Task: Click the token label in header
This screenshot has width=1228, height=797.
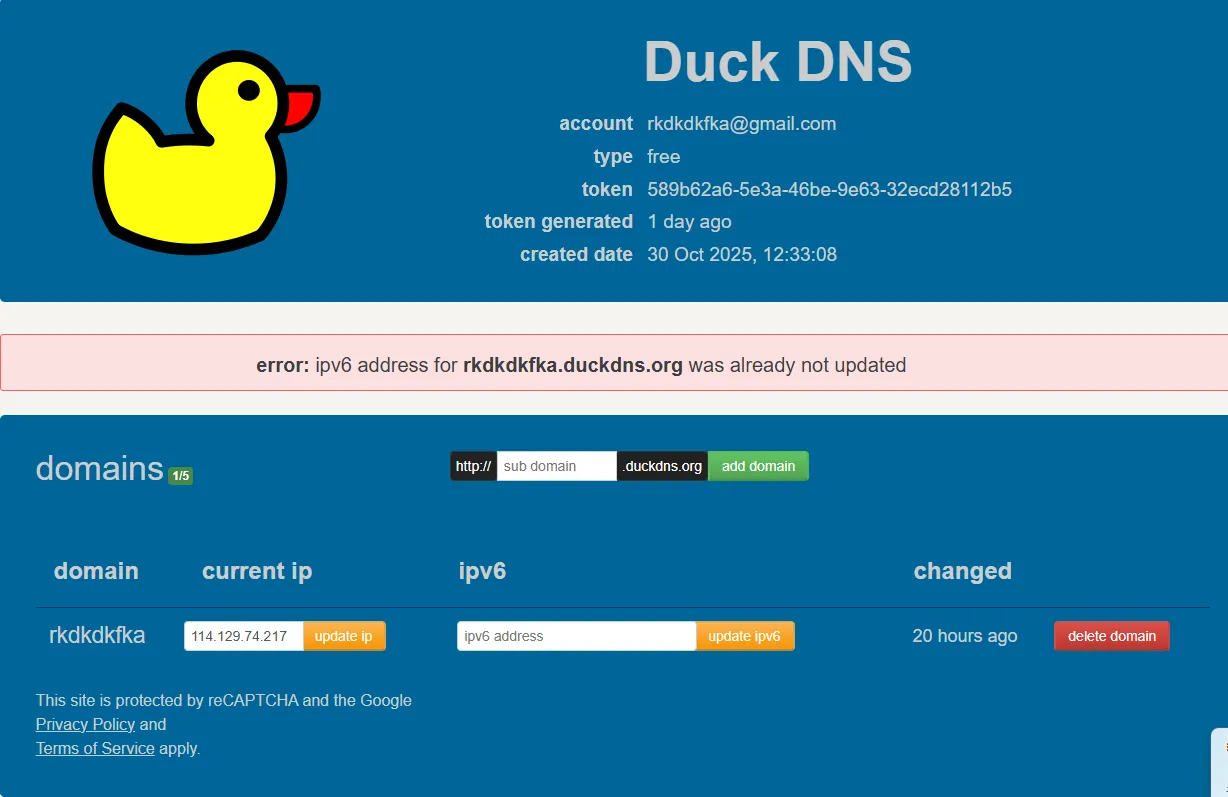Action: (x=607, y=189)
